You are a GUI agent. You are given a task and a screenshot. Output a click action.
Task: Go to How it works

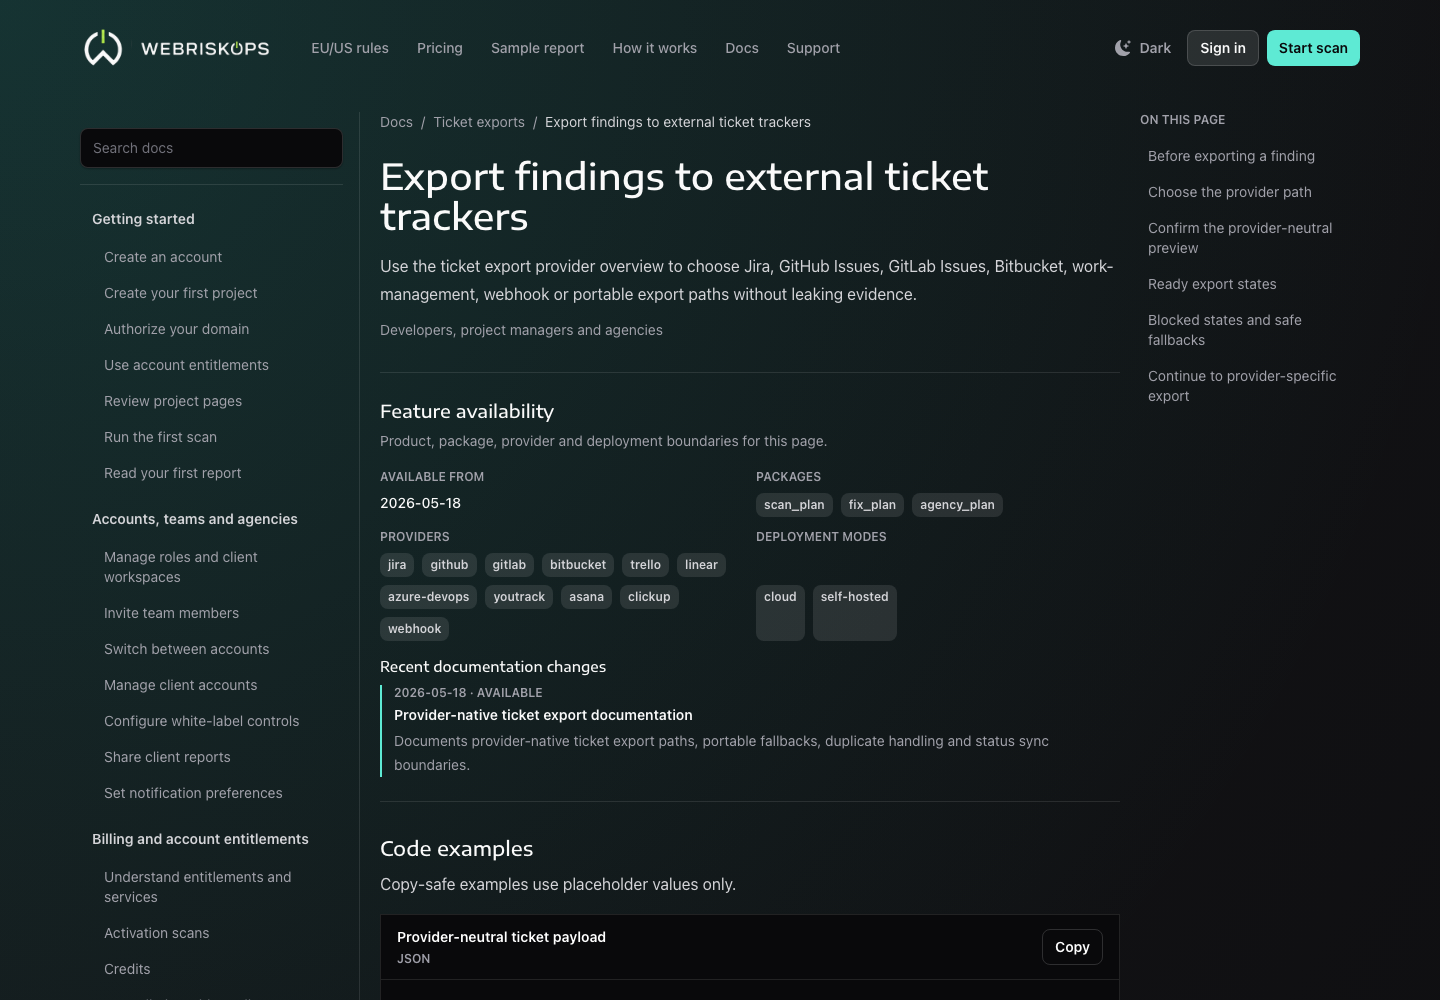pos(655,48)
